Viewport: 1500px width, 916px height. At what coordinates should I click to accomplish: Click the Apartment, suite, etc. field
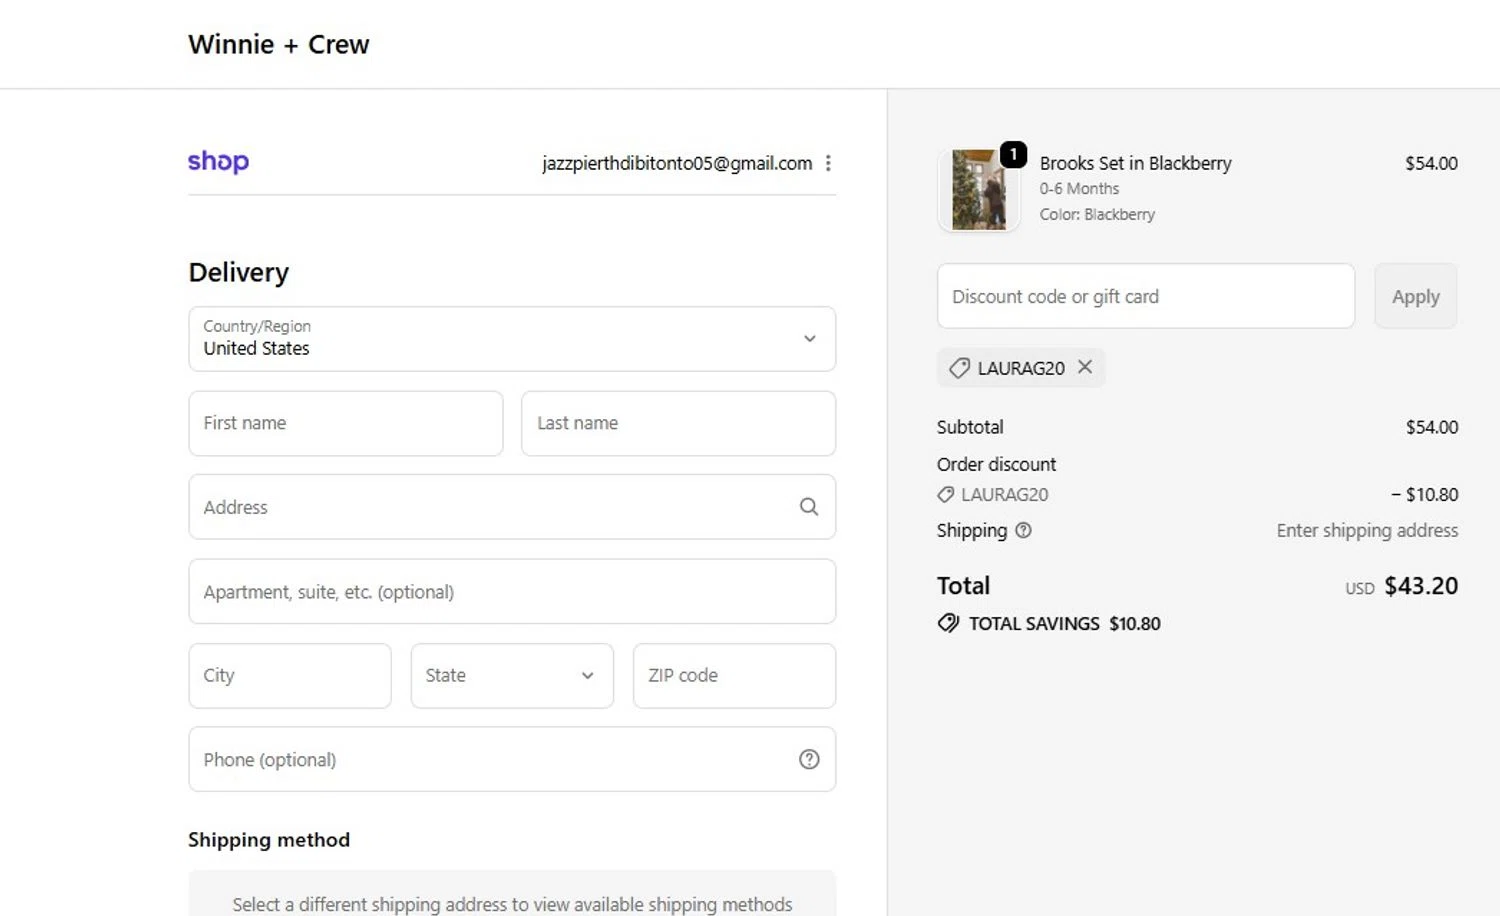pos(512,592)
